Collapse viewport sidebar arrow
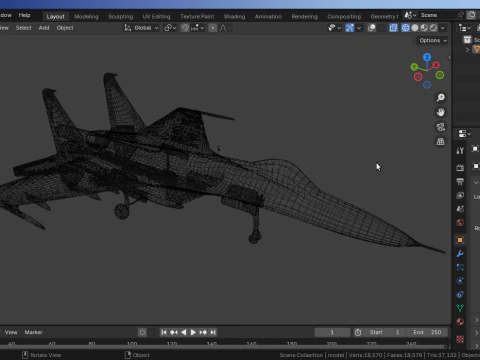Viewport: 480px width, 360px height. (450, 57)
